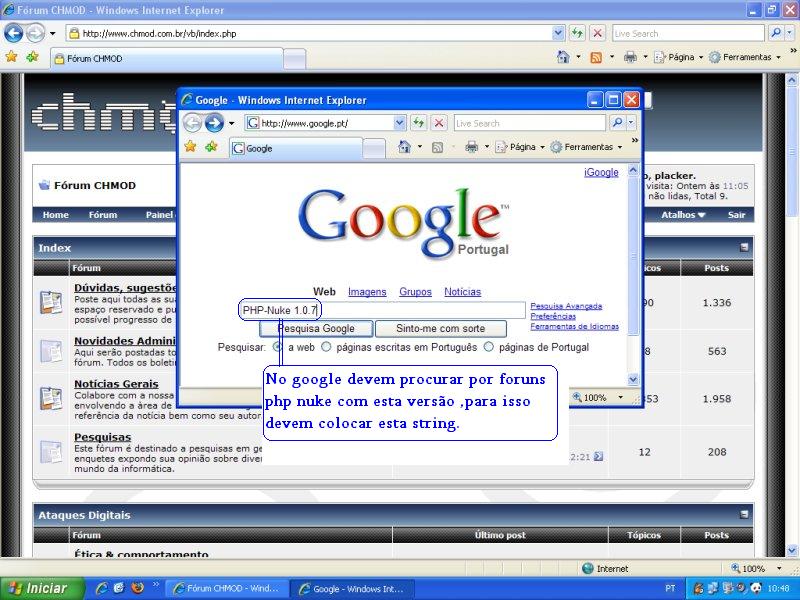Image resolution: width=800 pixels, height=600 pixels.
Task: Open the Notícias Gerais forum
Action: coord(116,384)
